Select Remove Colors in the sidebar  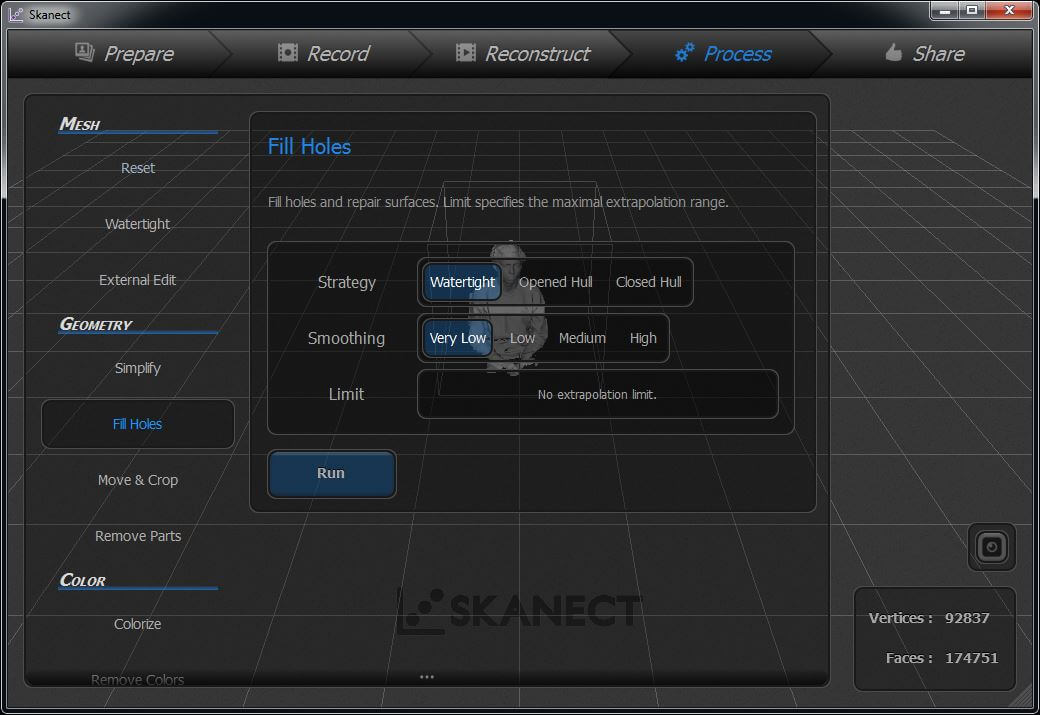[x=137, y=680]
